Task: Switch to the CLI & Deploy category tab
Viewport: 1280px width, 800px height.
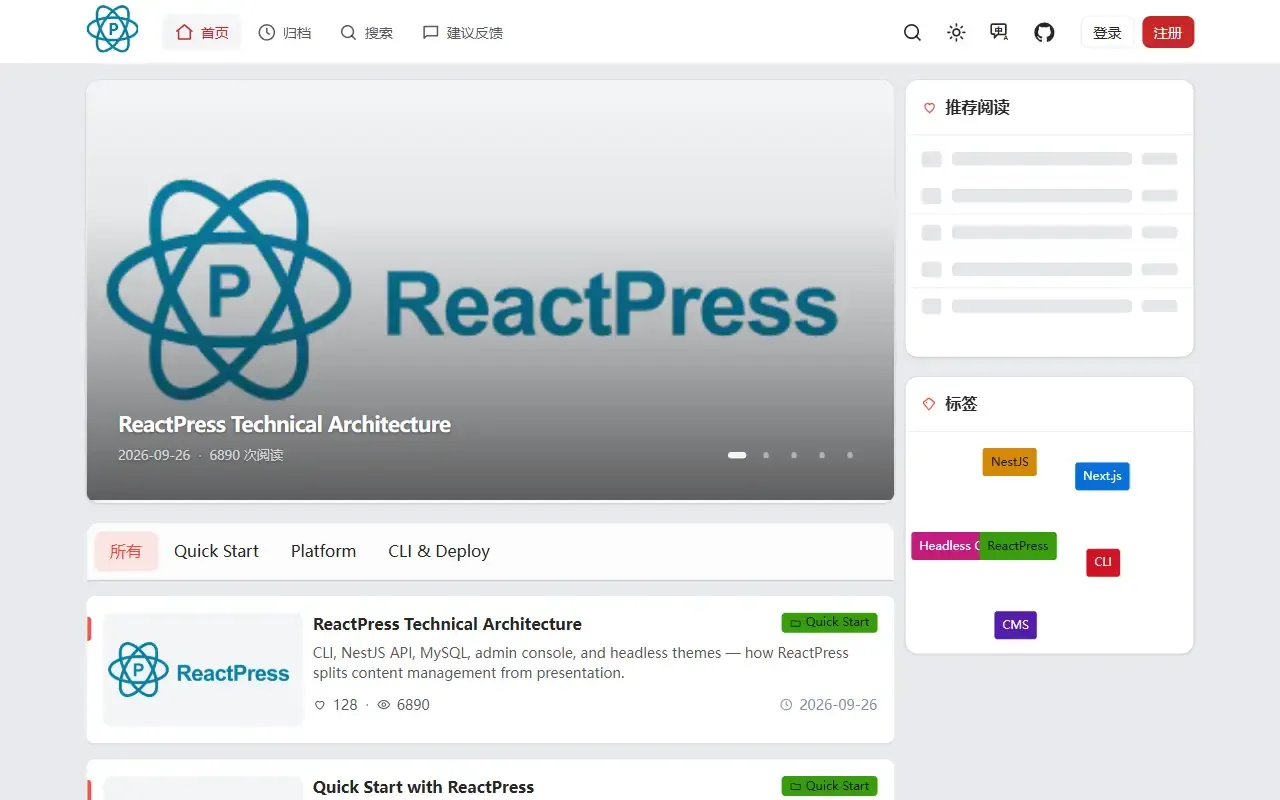Action: tap(439, 551)
